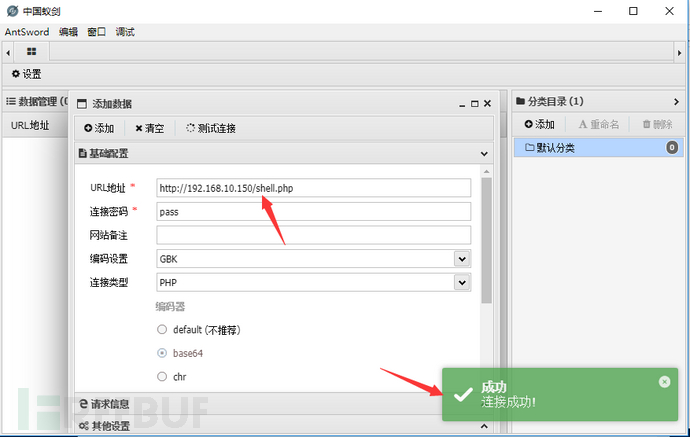Screen dimensions: 690x437
Task: Open the AntSword menu
Action: [x=27, y=32]
